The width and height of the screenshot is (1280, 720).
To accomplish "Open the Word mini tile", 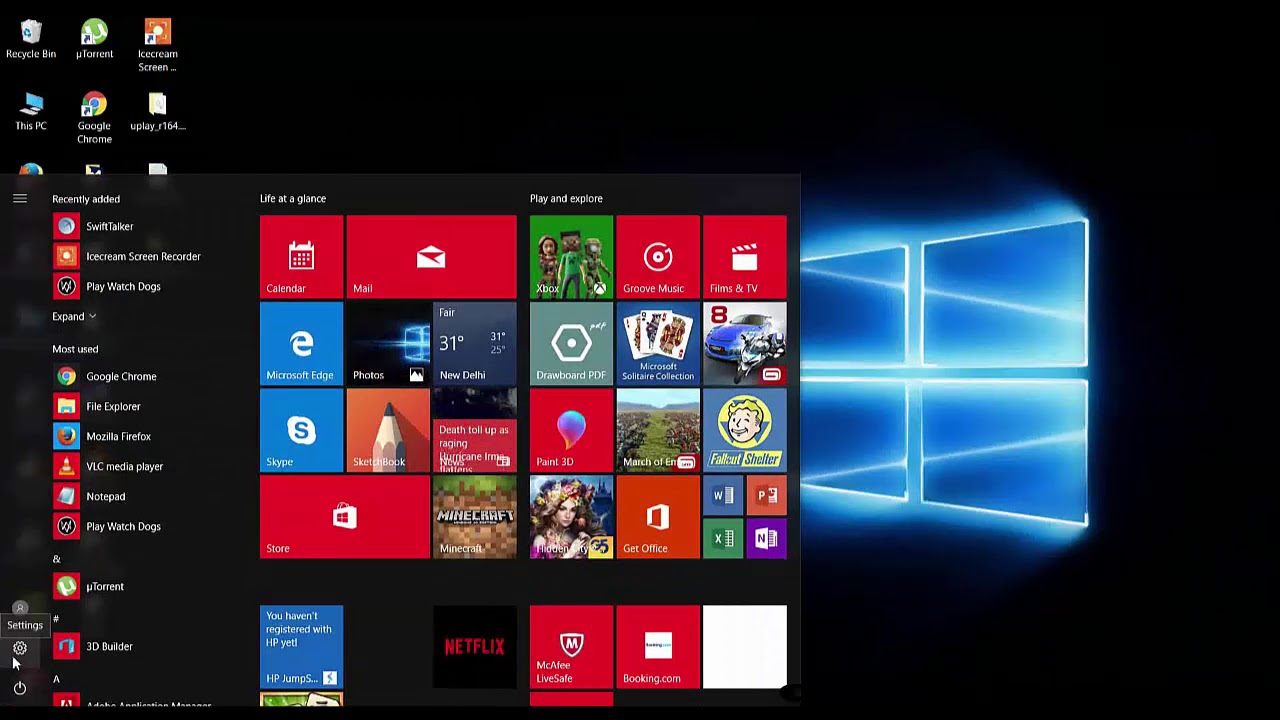I will 723,496.
